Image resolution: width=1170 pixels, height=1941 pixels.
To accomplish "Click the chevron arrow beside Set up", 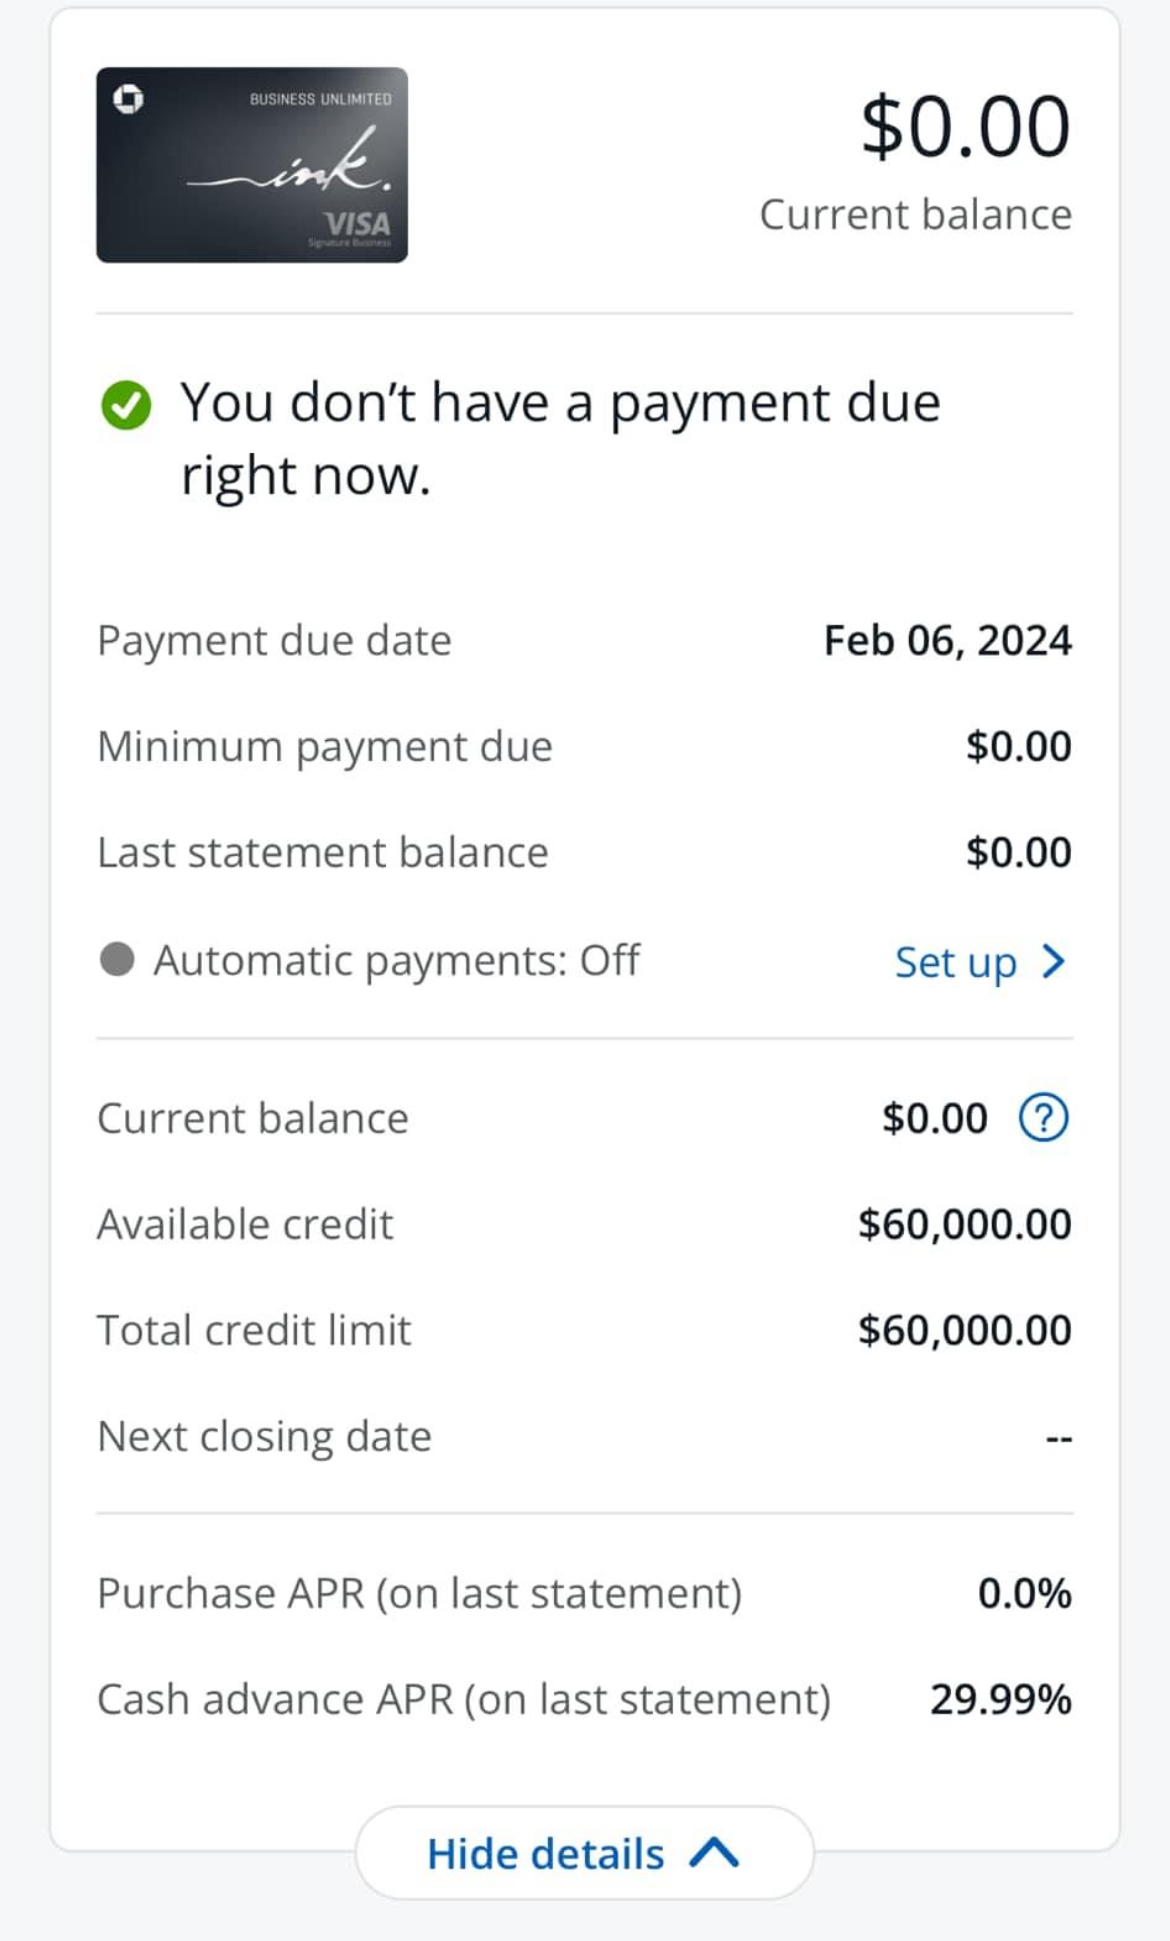I will click(1053, 961).
